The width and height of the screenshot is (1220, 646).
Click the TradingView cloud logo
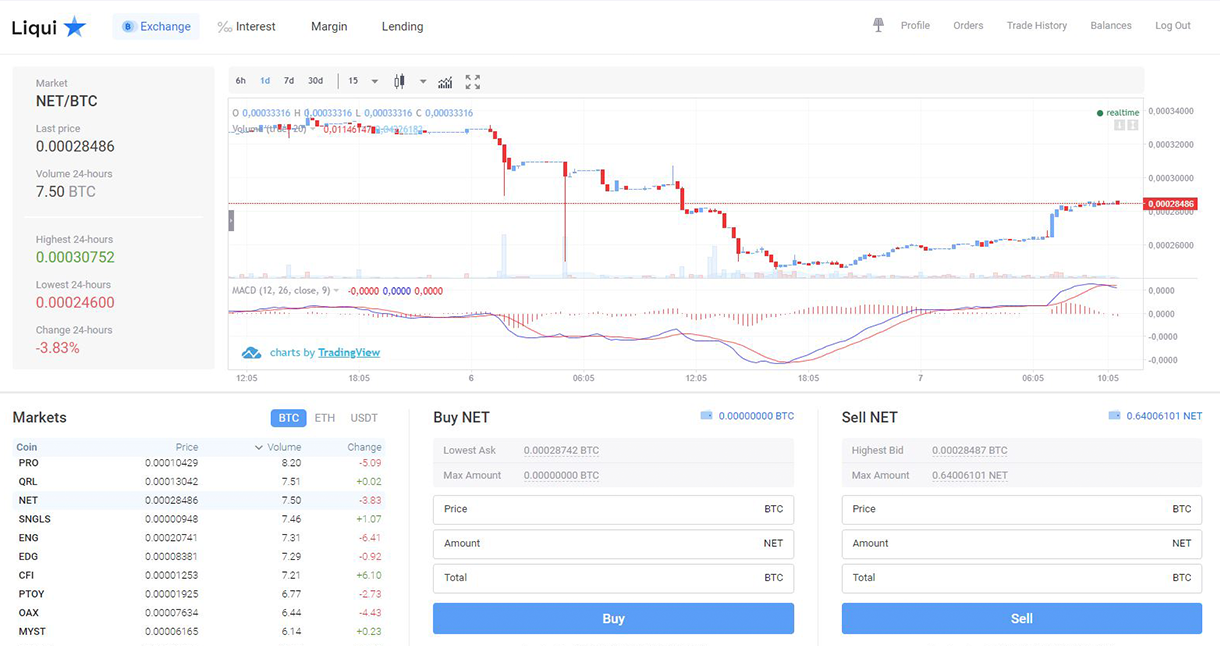click(251, 353)
